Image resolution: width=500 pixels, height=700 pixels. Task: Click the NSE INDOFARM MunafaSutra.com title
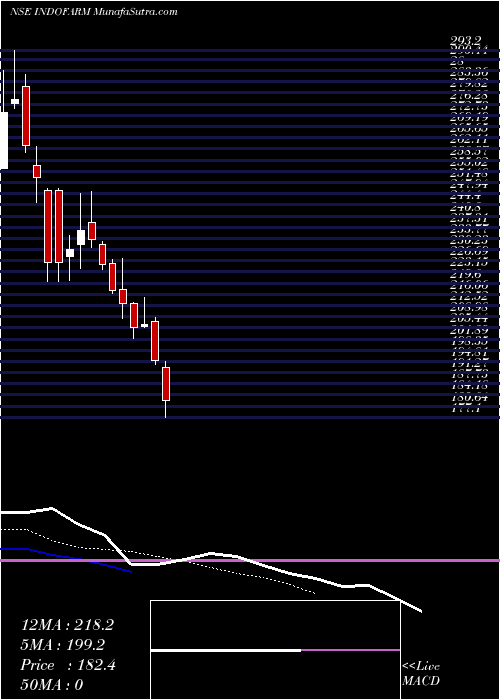point(94,12)
